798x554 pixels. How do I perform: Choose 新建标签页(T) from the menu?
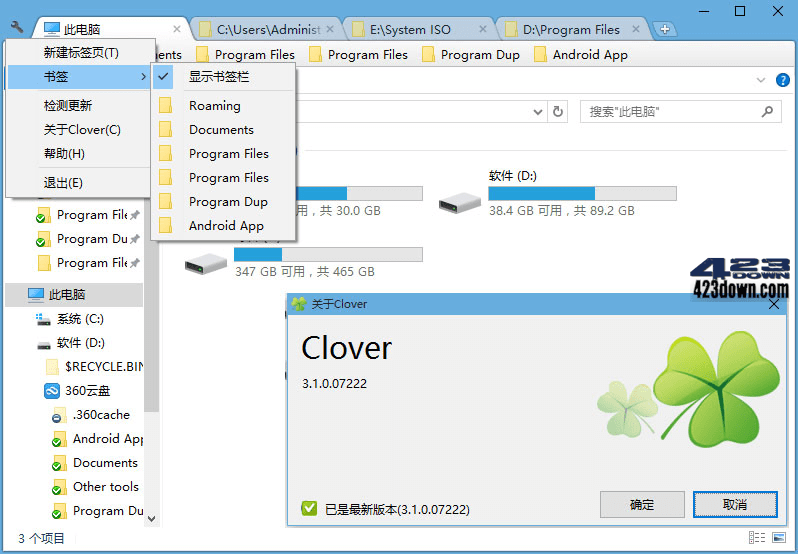tap(80, 52)
